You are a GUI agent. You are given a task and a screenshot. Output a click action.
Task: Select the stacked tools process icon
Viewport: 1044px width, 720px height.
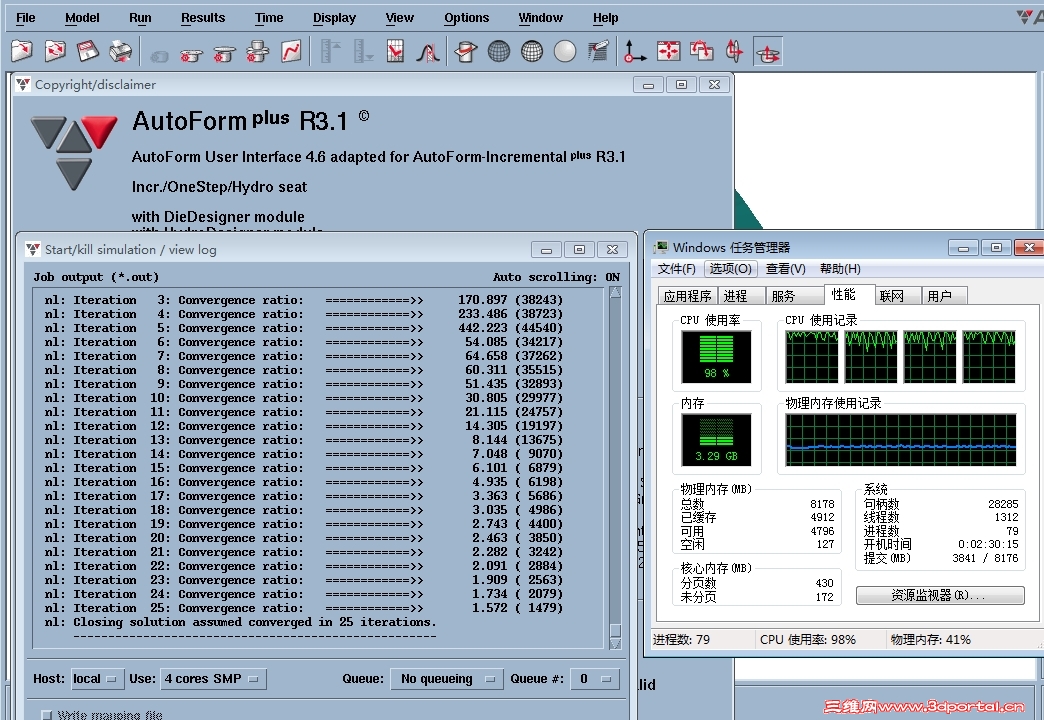258,51
